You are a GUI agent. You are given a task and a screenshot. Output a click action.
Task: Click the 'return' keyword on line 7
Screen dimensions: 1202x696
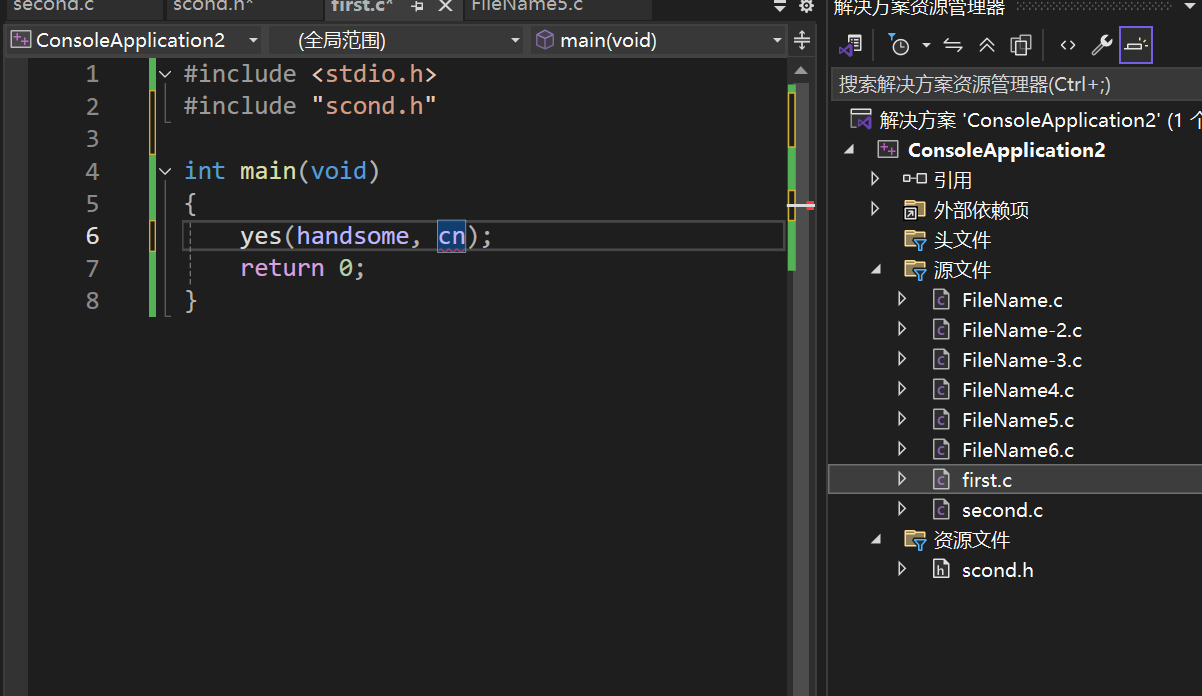point(282,268)
